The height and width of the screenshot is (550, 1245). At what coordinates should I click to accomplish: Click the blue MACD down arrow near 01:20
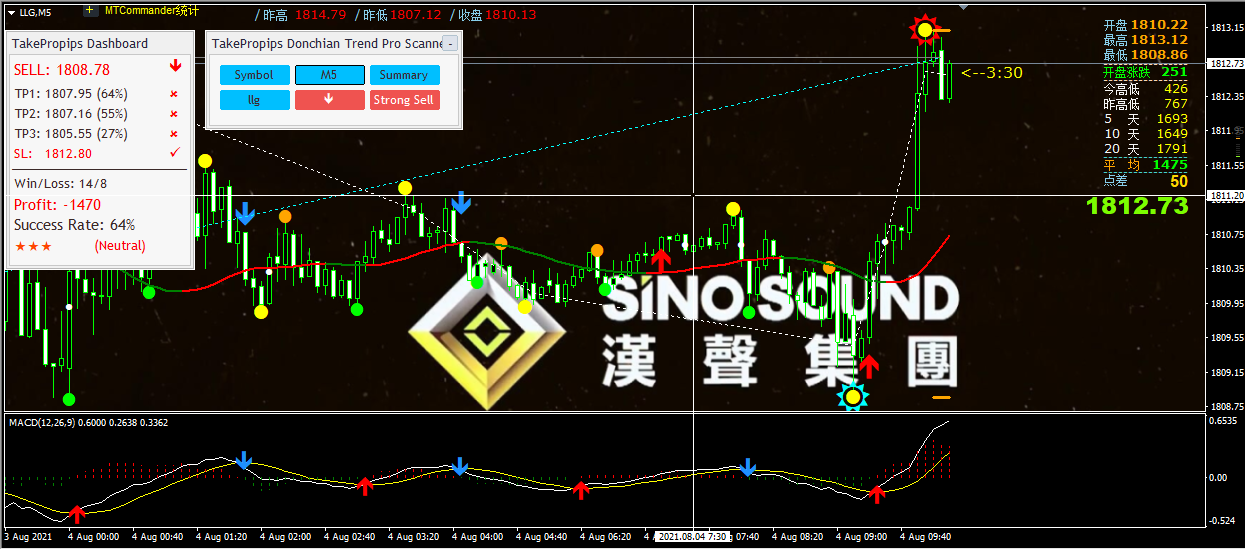(x=244, y=460)
